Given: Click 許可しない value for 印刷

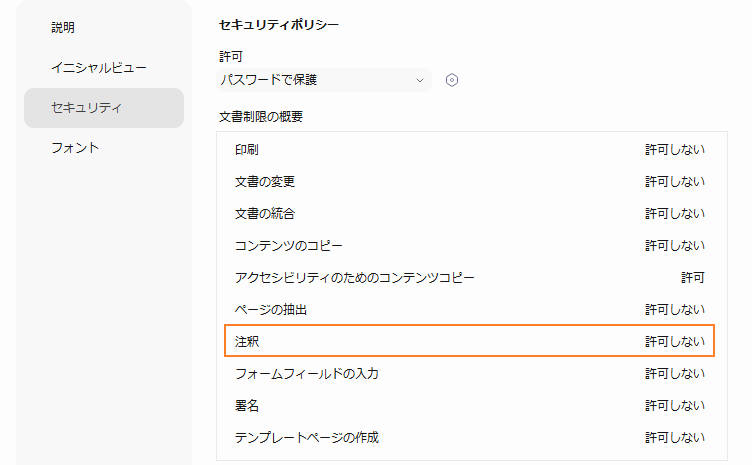Looking at the screenshot, I should (x=674, y=150).
